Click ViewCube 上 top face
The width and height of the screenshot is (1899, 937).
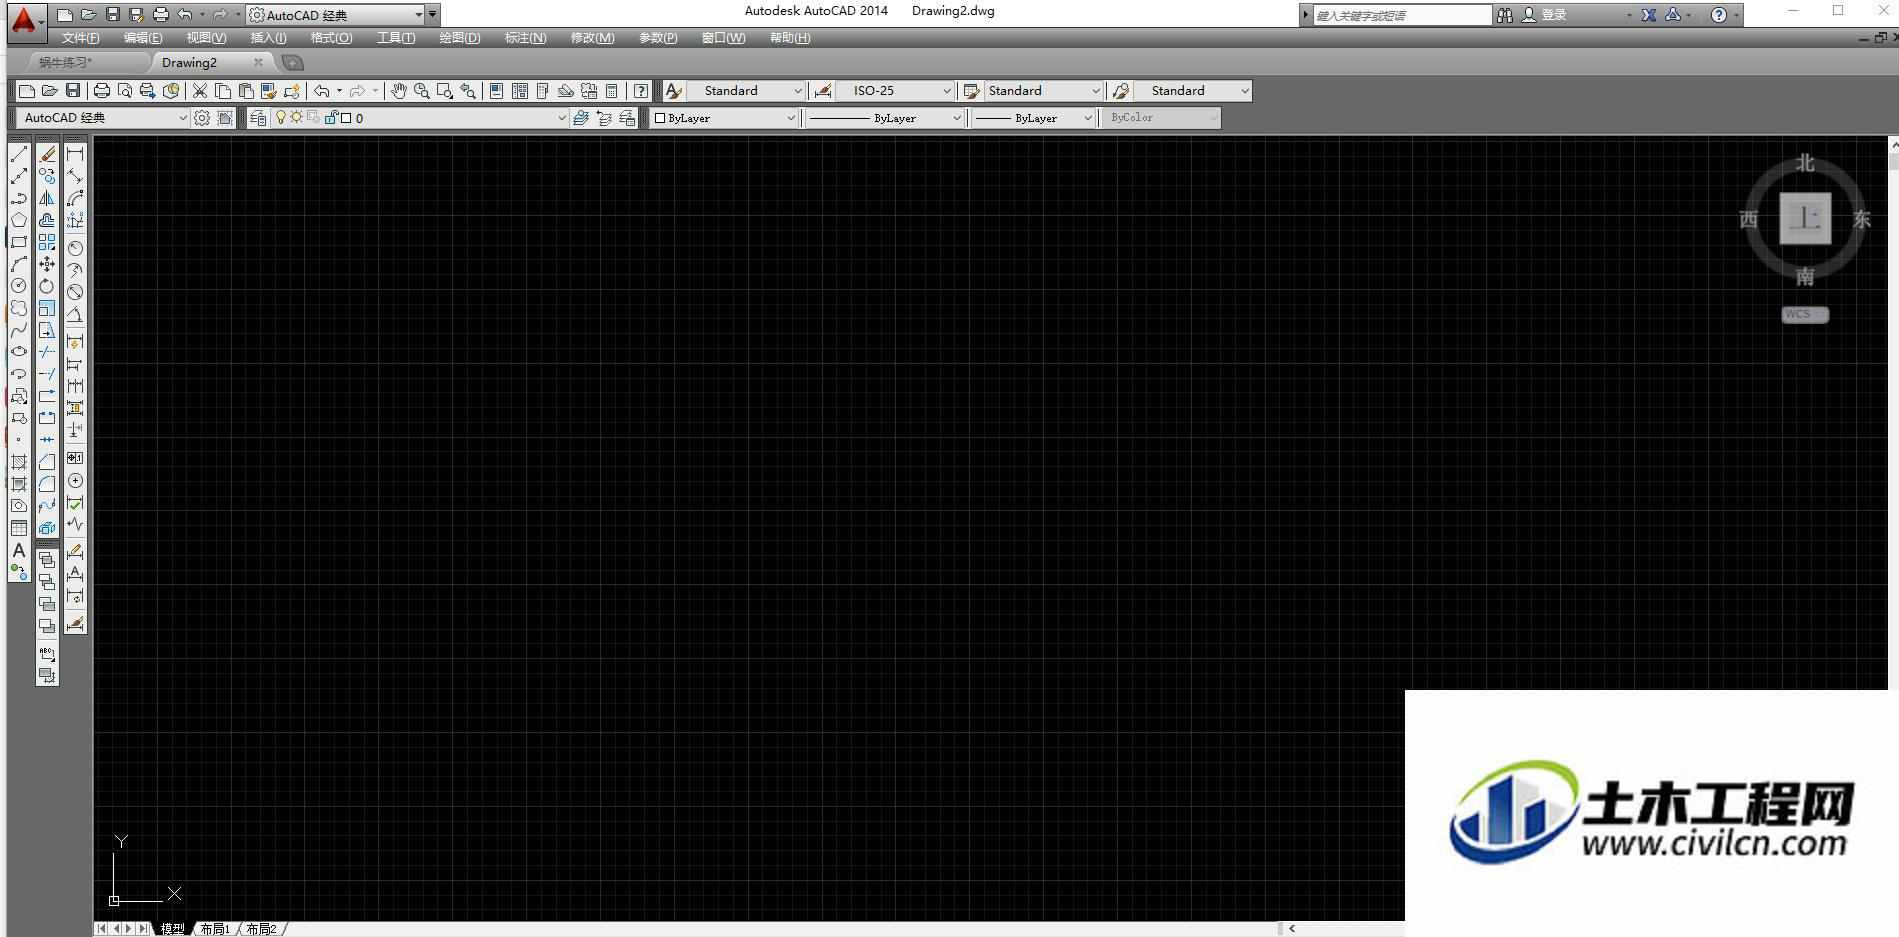tap(1805, 218)
